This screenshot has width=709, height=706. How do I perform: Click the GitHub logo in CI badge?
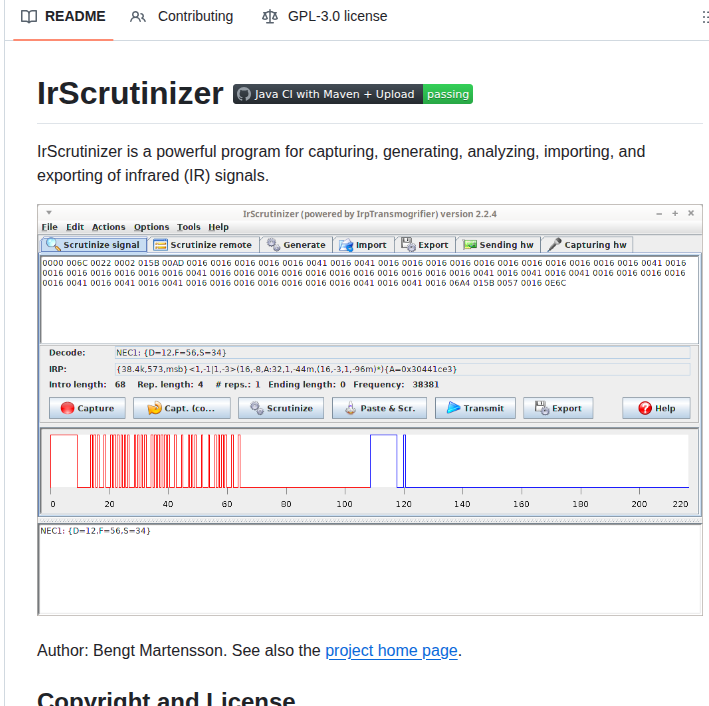coord(244,94)
